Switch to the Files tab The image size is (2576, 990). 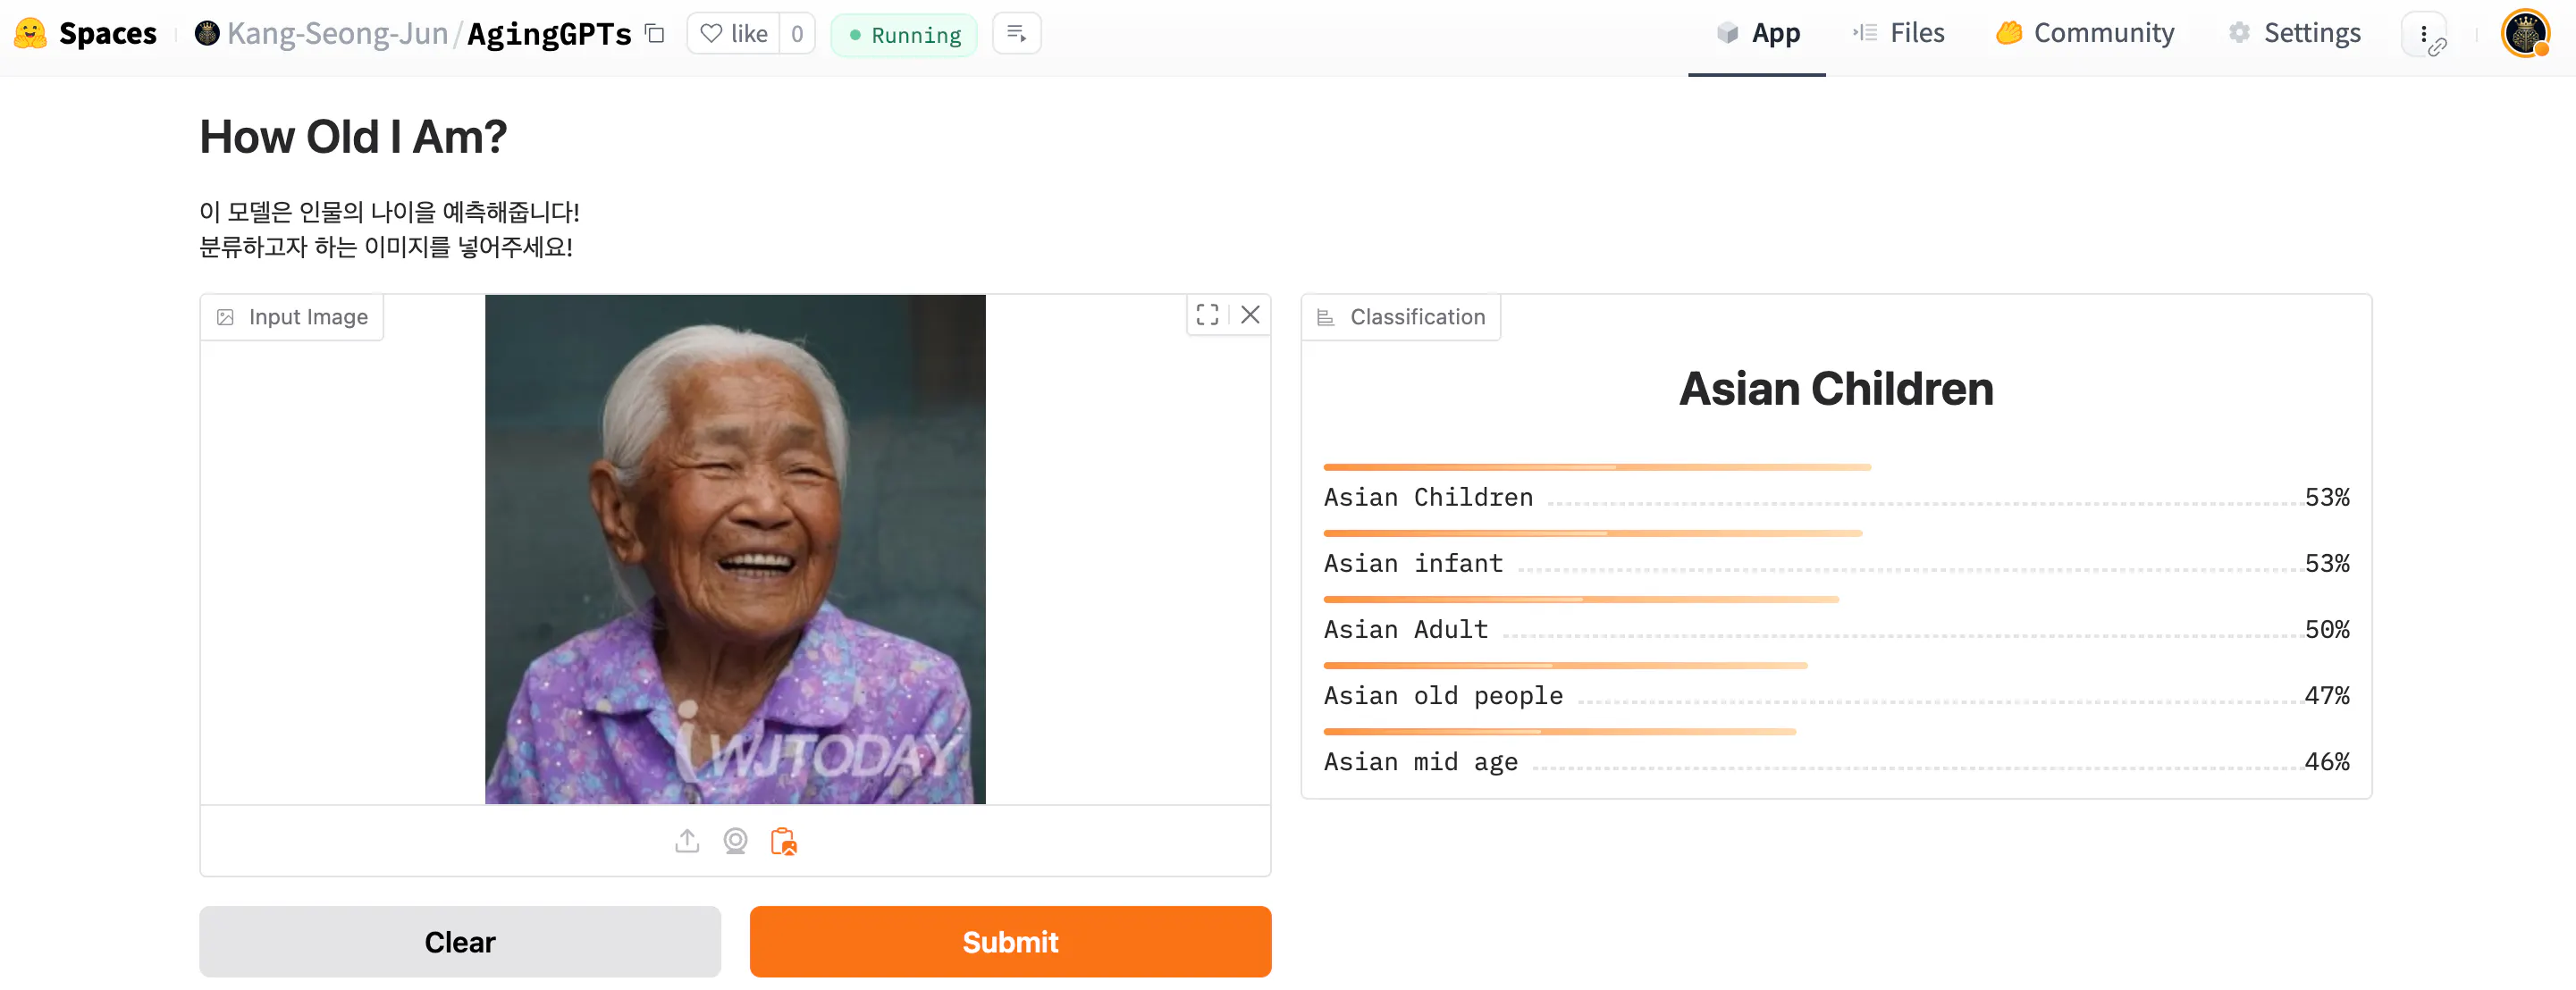1898,34
